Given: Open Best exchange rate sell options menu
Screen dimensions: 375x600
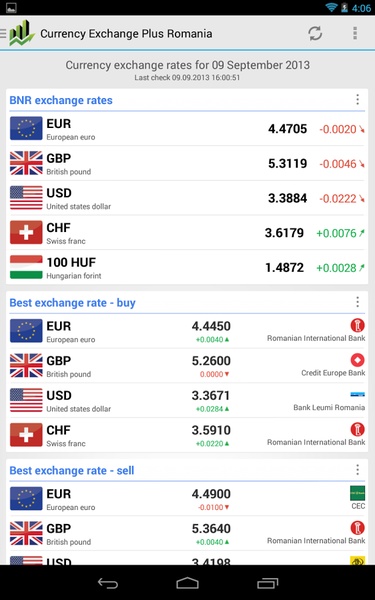Looking at the screenshot, I should (357, 470).
